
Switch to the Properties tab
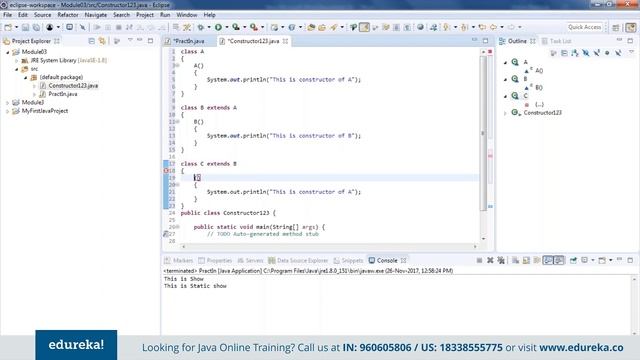coord(215,260)
